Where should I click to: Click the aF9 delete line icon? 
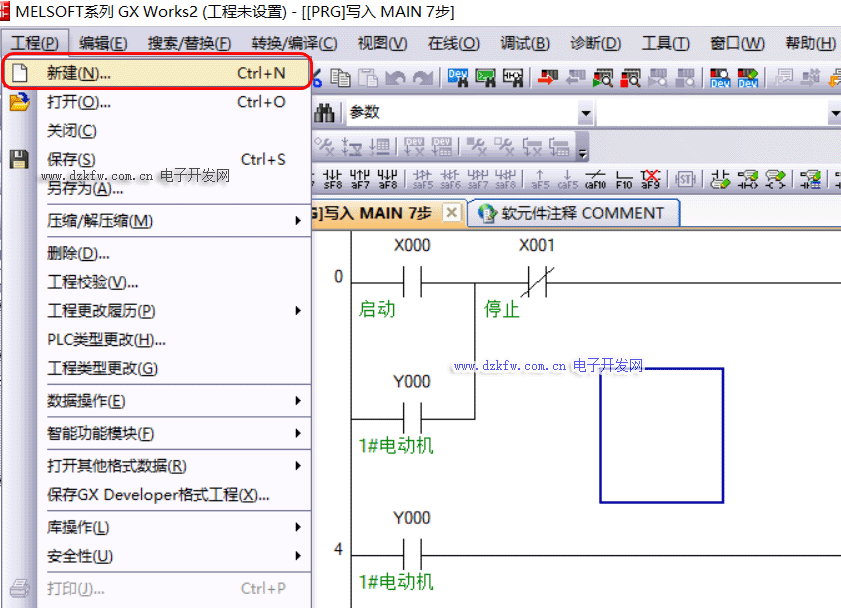coord(651,179)
